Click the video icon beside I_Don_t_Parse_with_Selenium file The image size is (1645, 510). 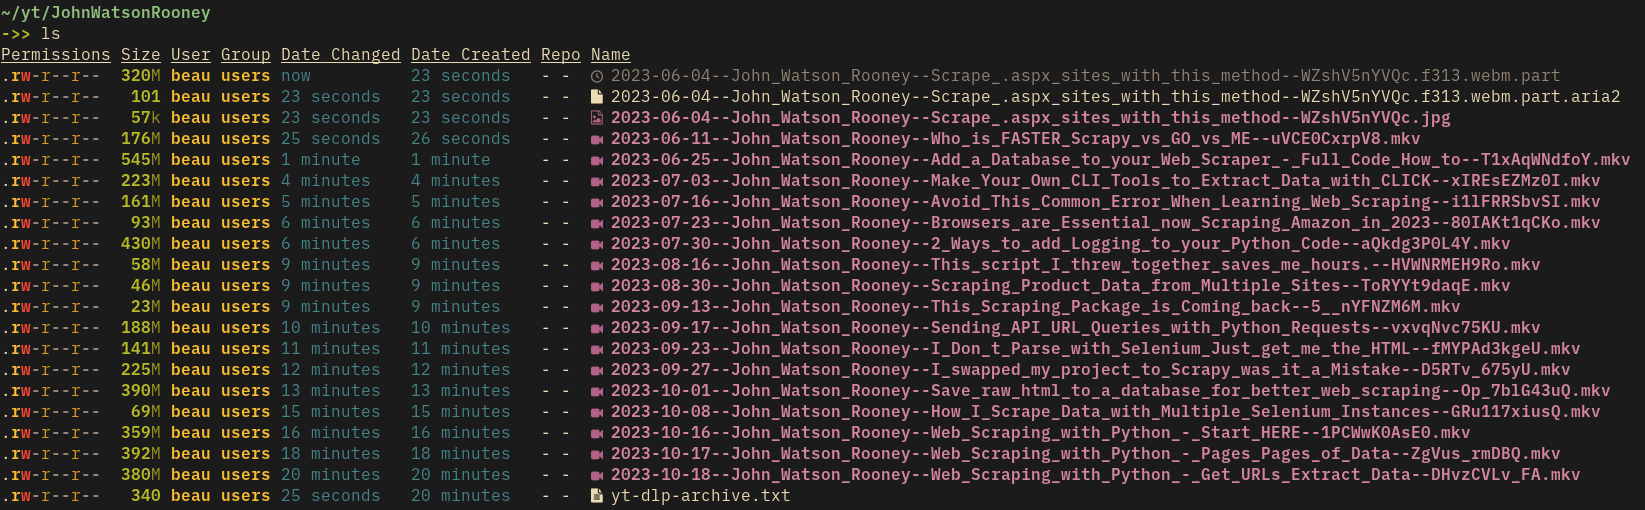click(x=597, y=349)
